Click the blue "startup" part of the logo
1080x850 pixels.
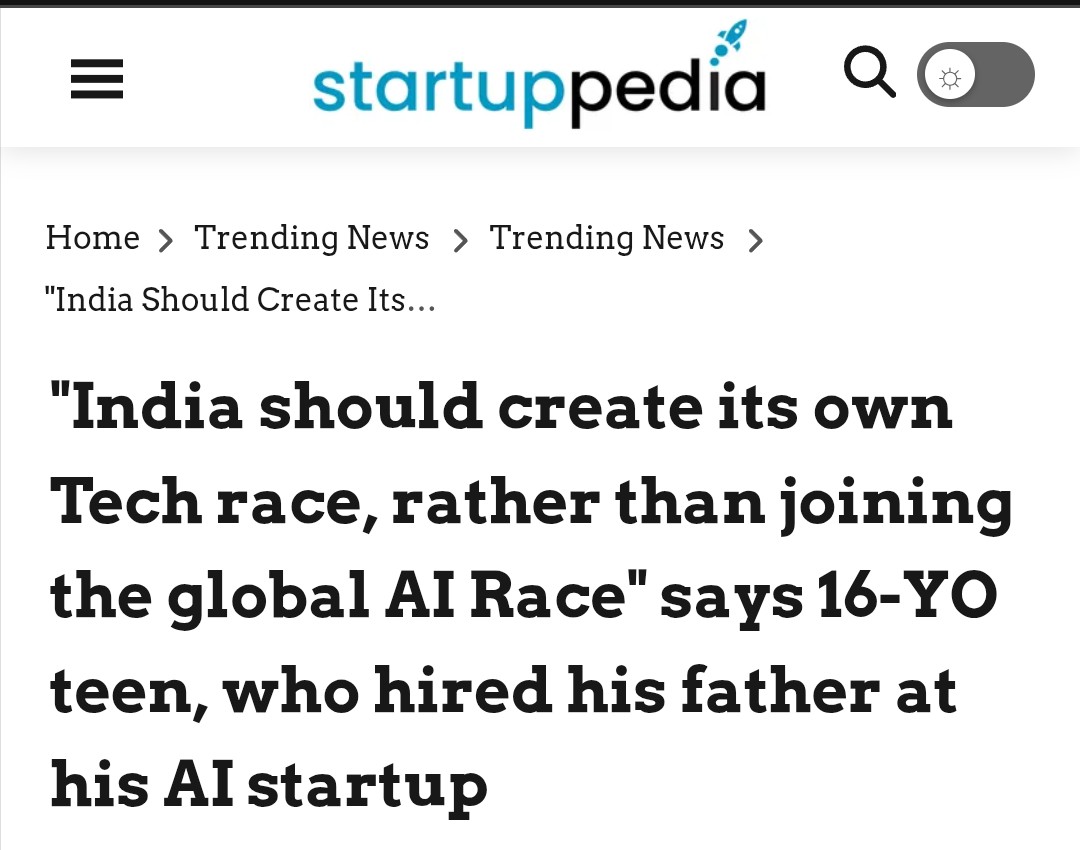point(440,91)
